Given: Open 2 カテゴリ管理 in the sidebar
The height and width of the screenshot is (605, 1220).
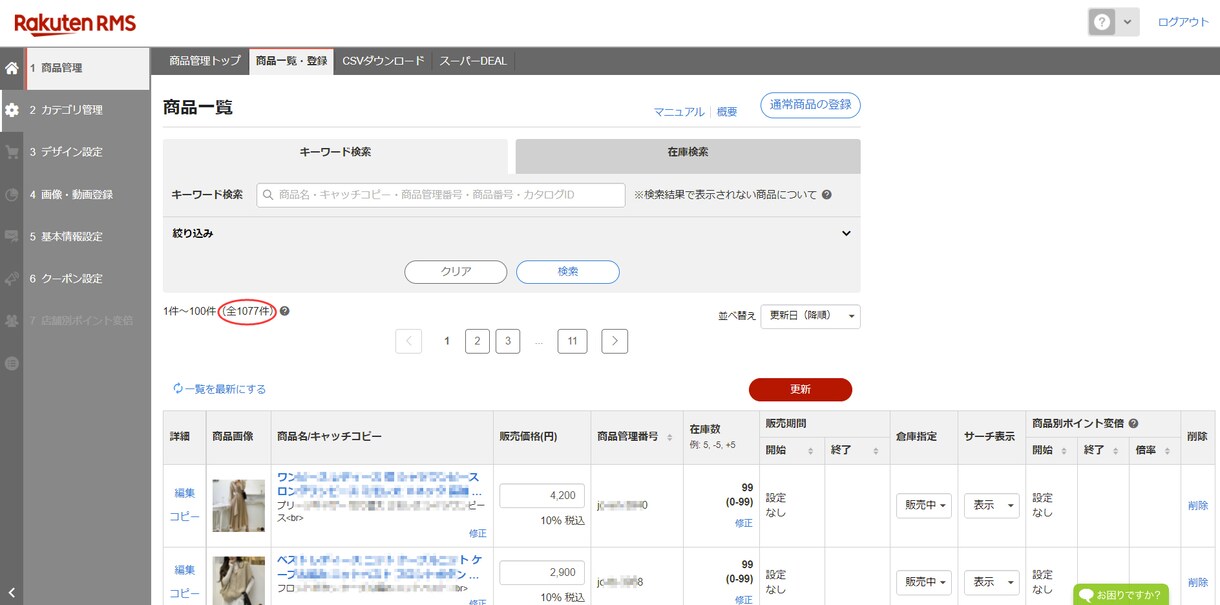Looking at the screenshot, I should pos(87,110).
